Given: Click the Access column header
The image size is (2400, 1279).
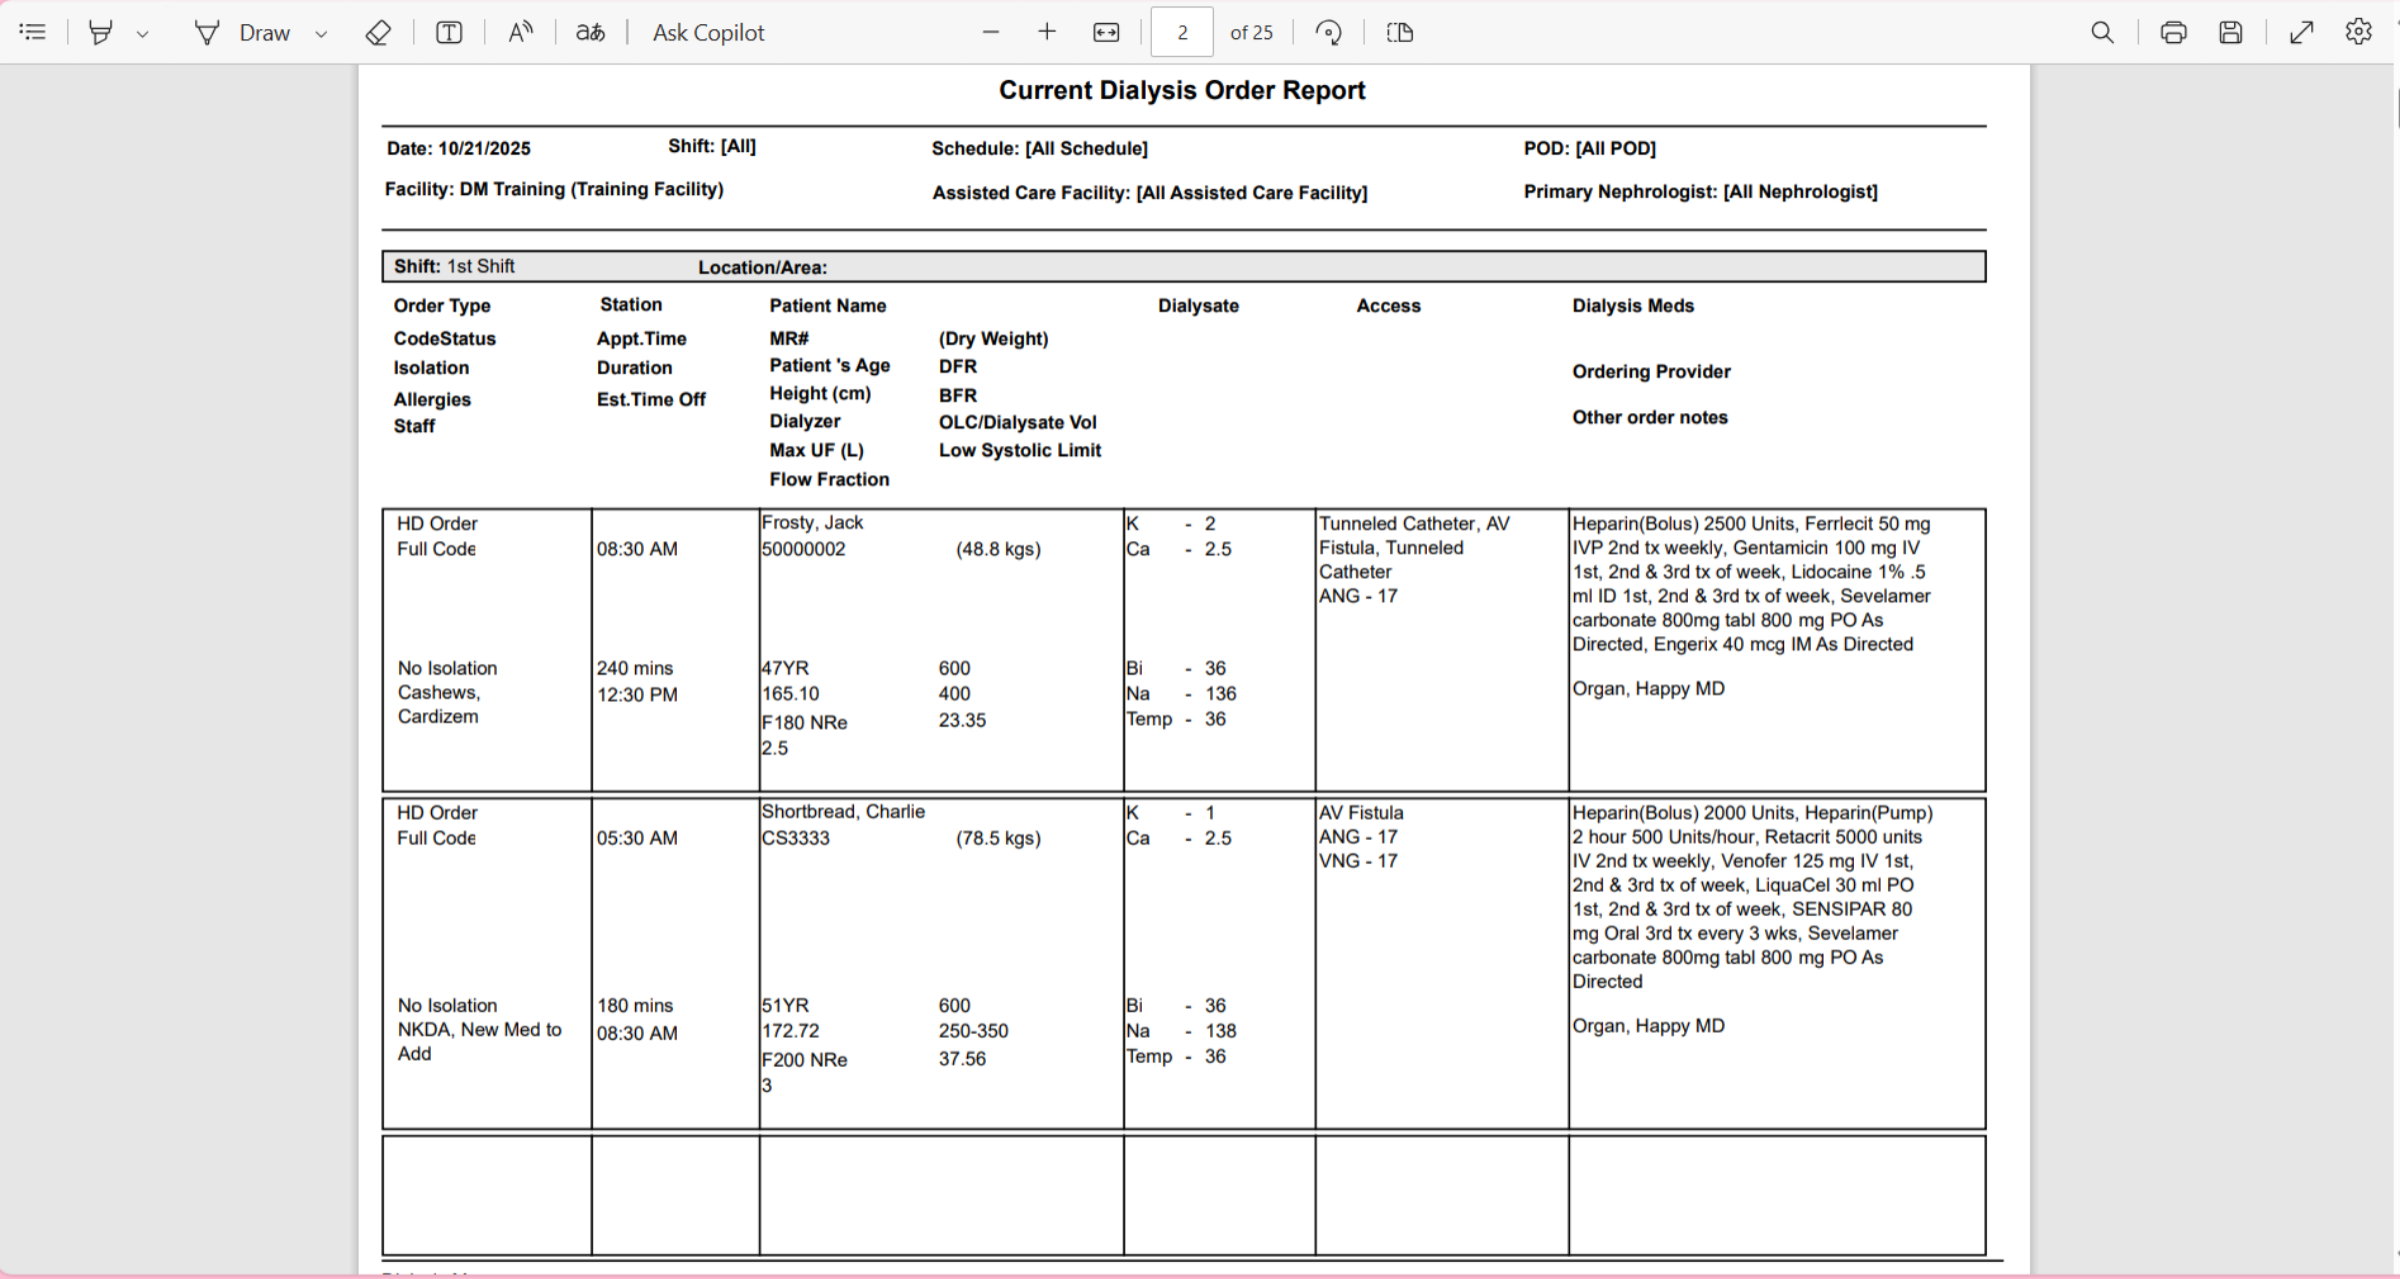Looking at the screenshot, I should [1388, 305].
